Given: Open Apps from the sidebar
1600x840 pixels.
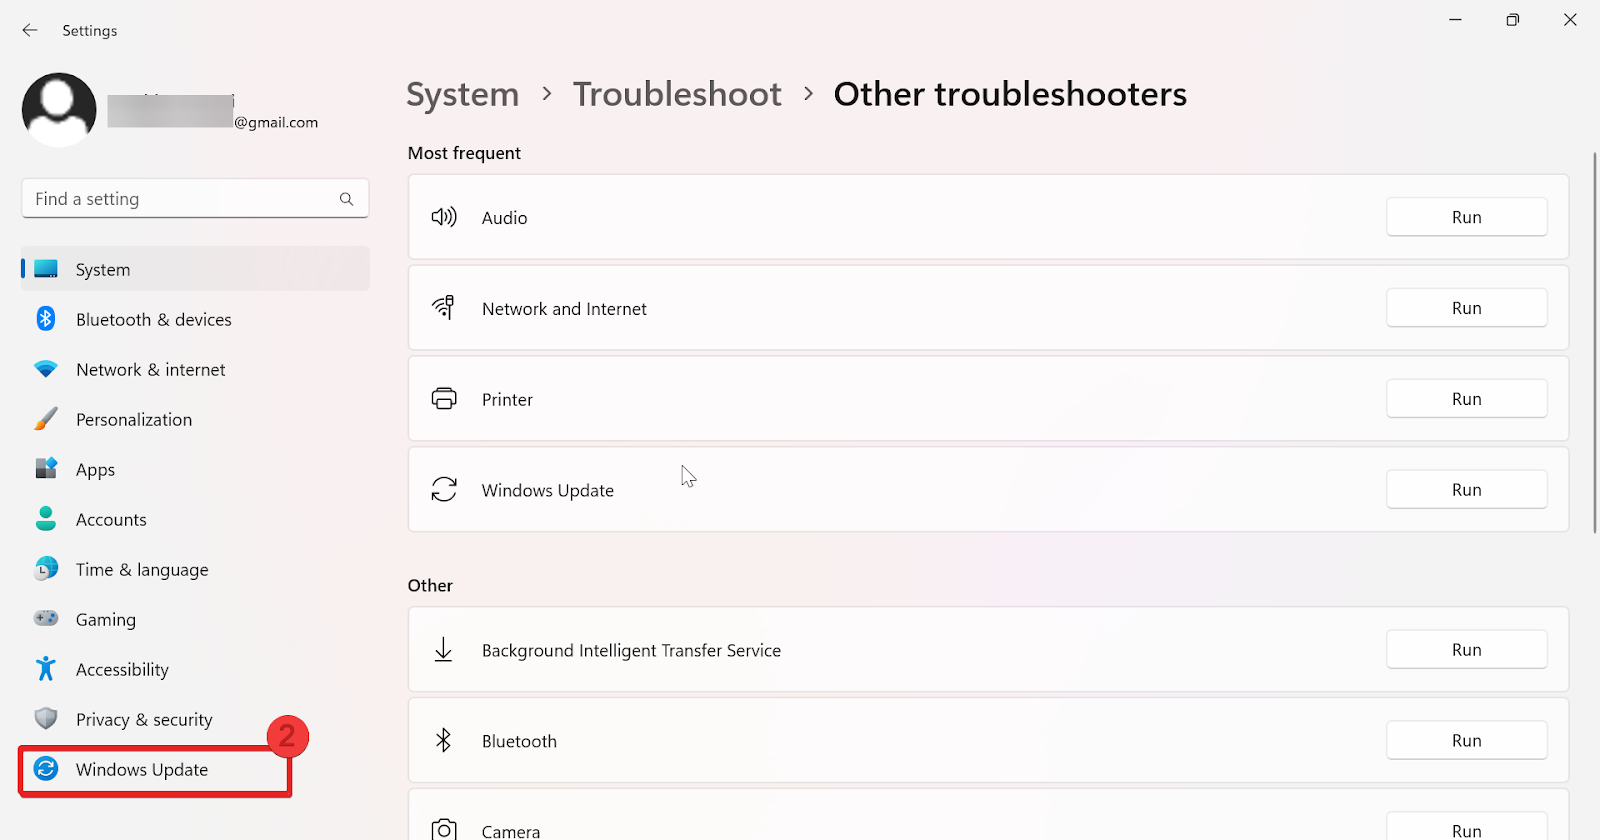Looking at the screenshot, I should point(95,469).
